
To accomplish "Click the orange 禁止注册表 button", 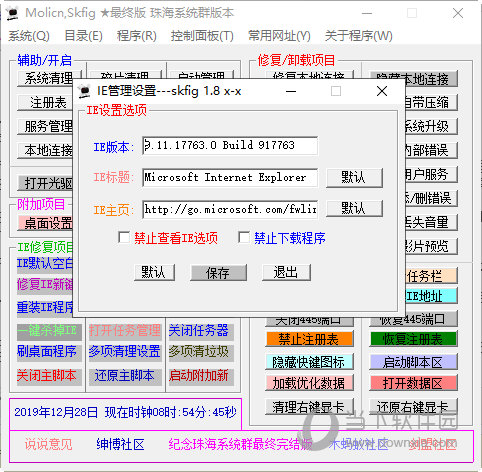I will tap(309, 339).
